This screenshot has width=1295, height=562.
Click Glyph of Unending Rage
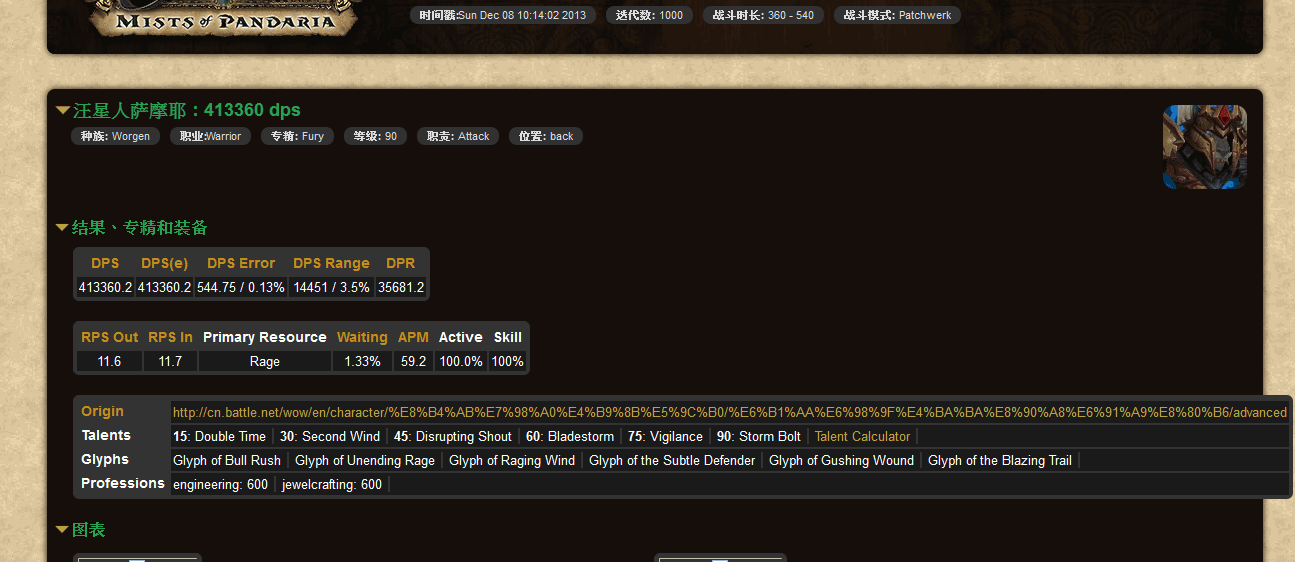tap(365, 460)
